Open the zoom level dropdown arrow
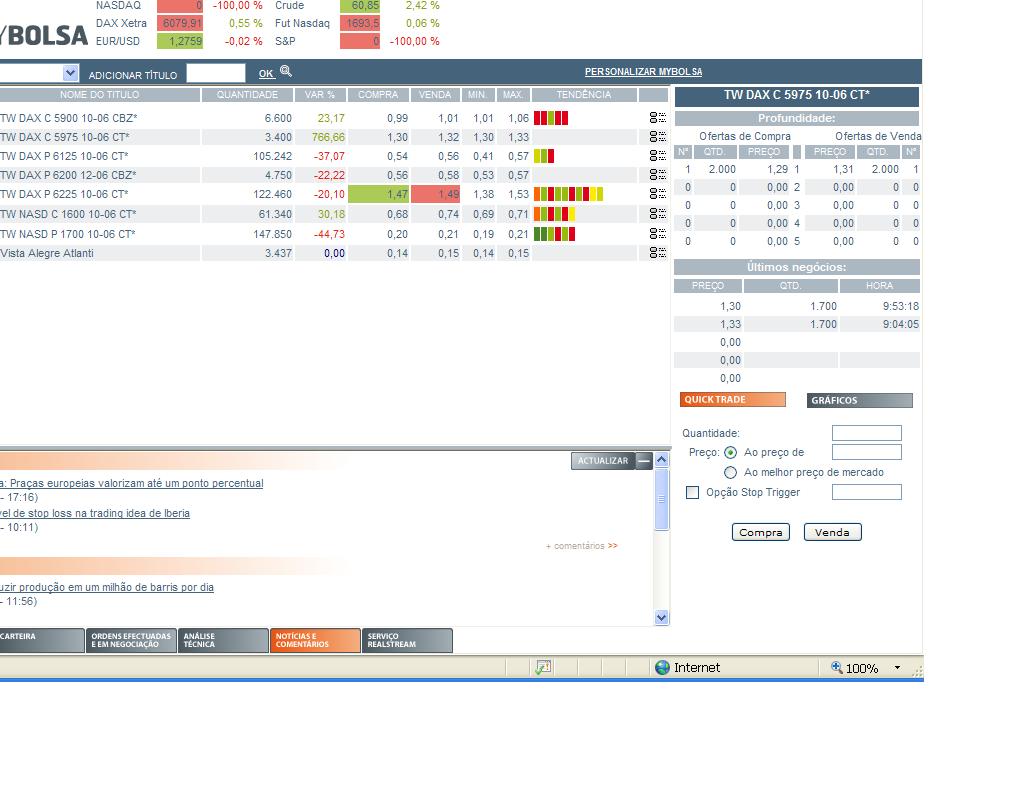 [x=897, y=667]
